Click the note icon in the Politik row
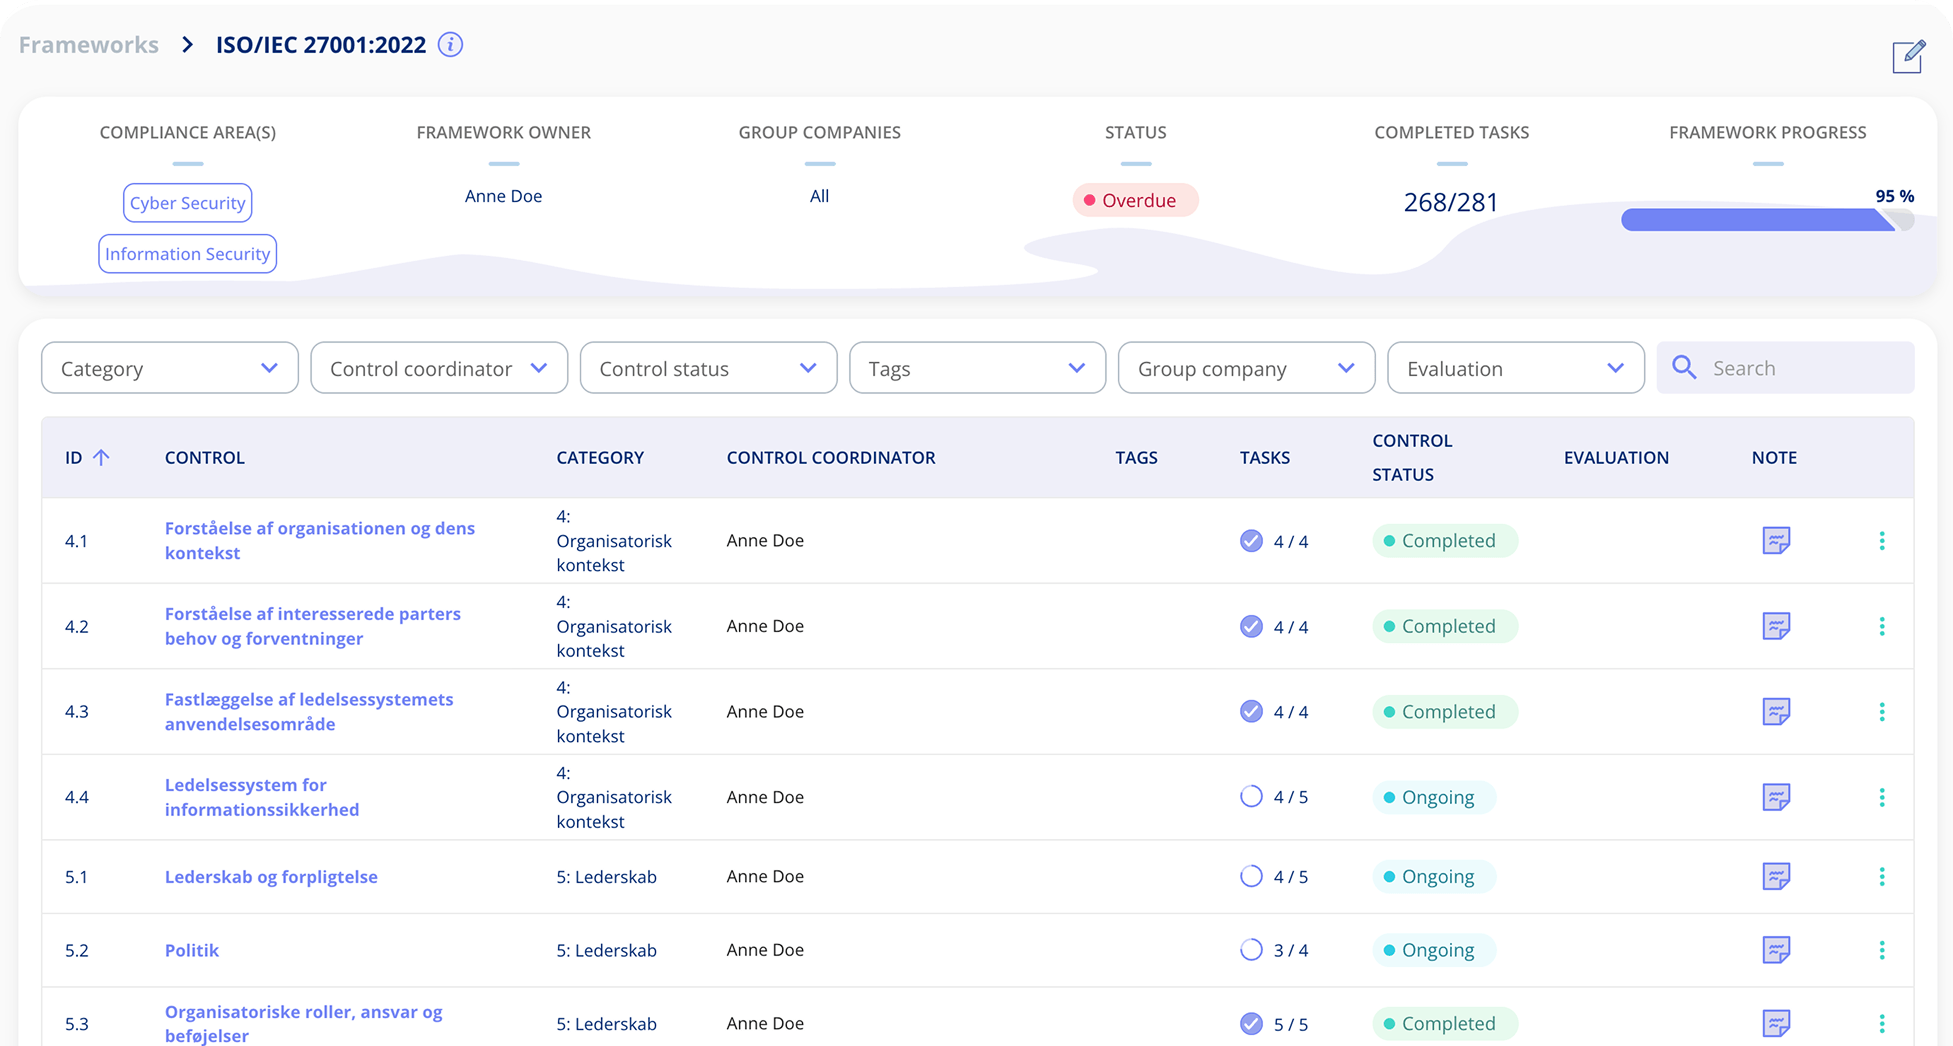Screen dimensions: 1953x1046 point(1775,950)
